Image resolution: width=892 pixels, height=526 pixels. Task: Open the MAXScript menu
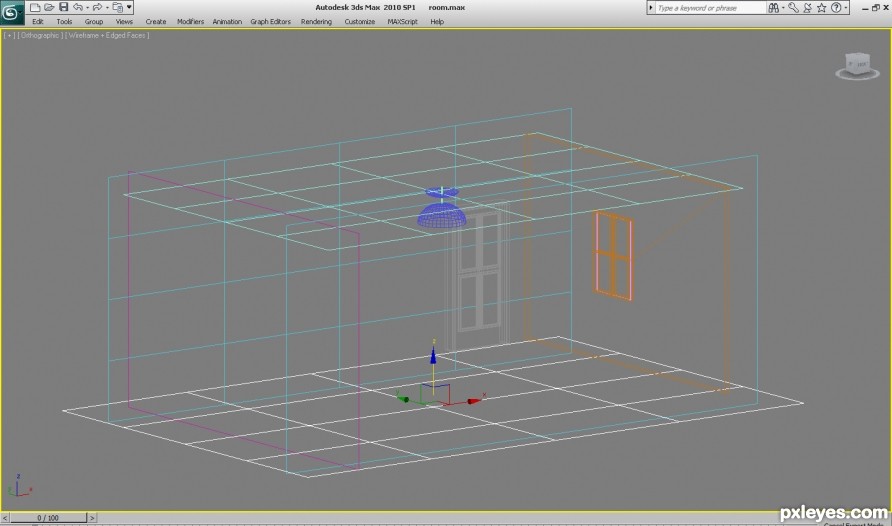coord(402,22)
